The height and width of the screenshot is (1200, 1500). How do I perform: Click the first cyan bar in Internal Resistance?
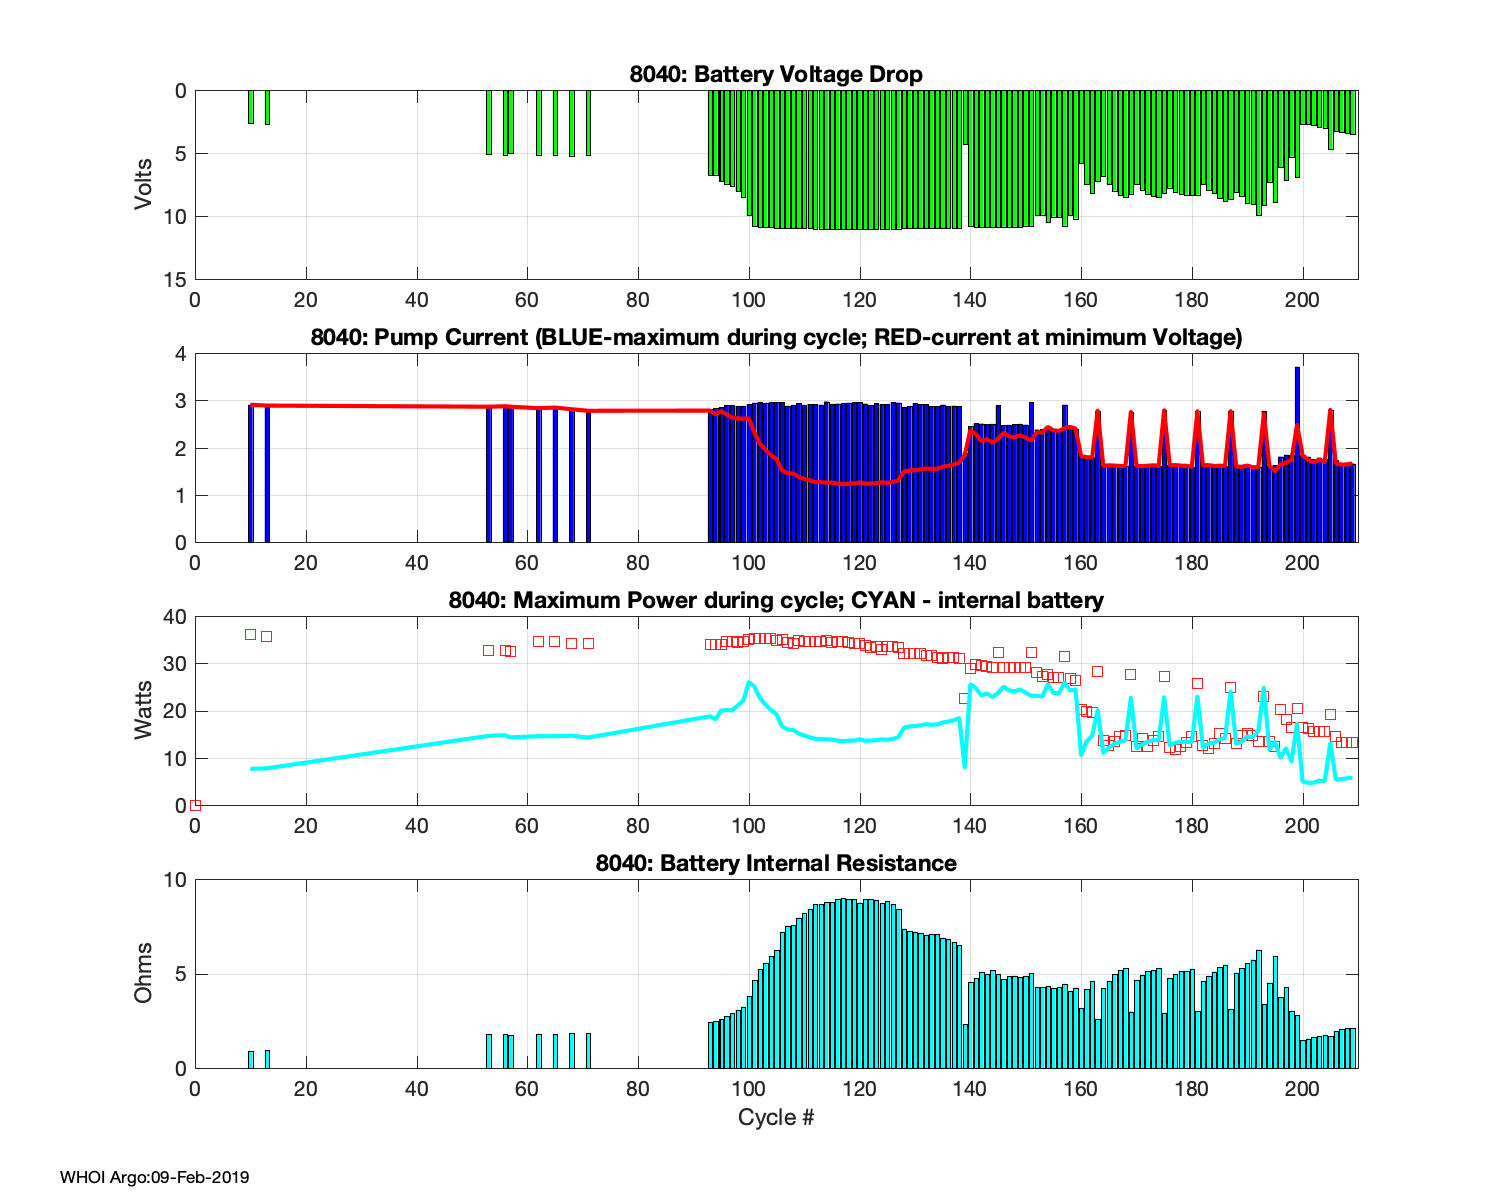click(x=251, y=1059)
